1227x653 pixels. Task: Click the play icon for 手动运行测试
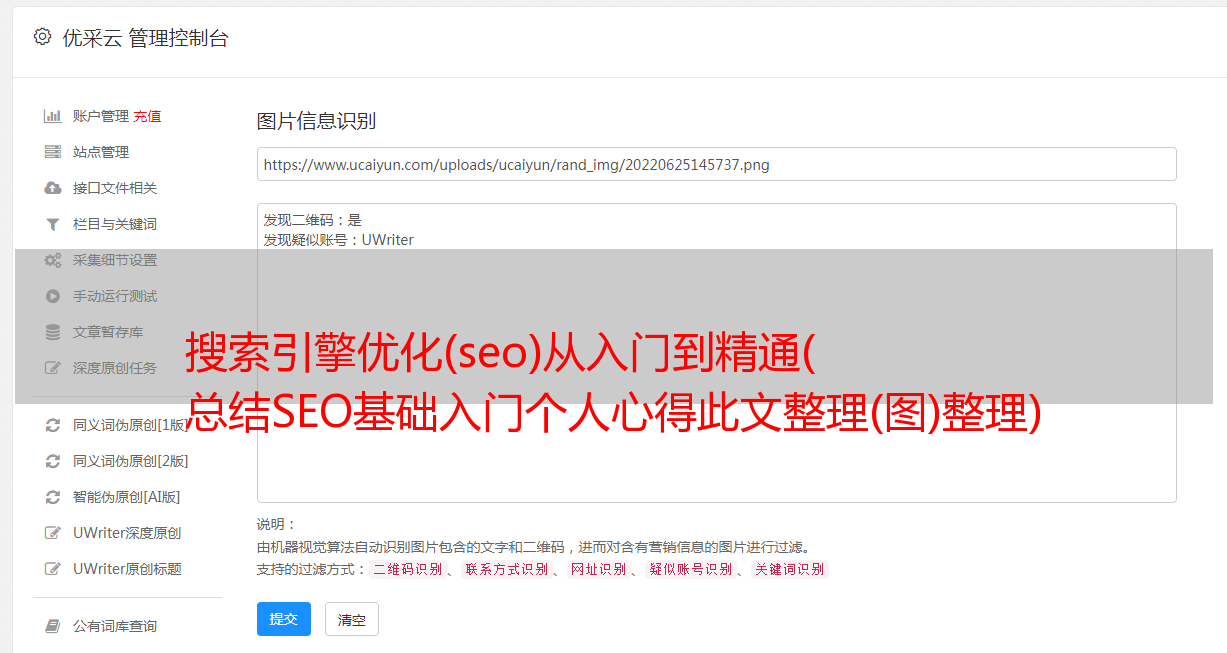pyautogui.click(x=53, y=296)
